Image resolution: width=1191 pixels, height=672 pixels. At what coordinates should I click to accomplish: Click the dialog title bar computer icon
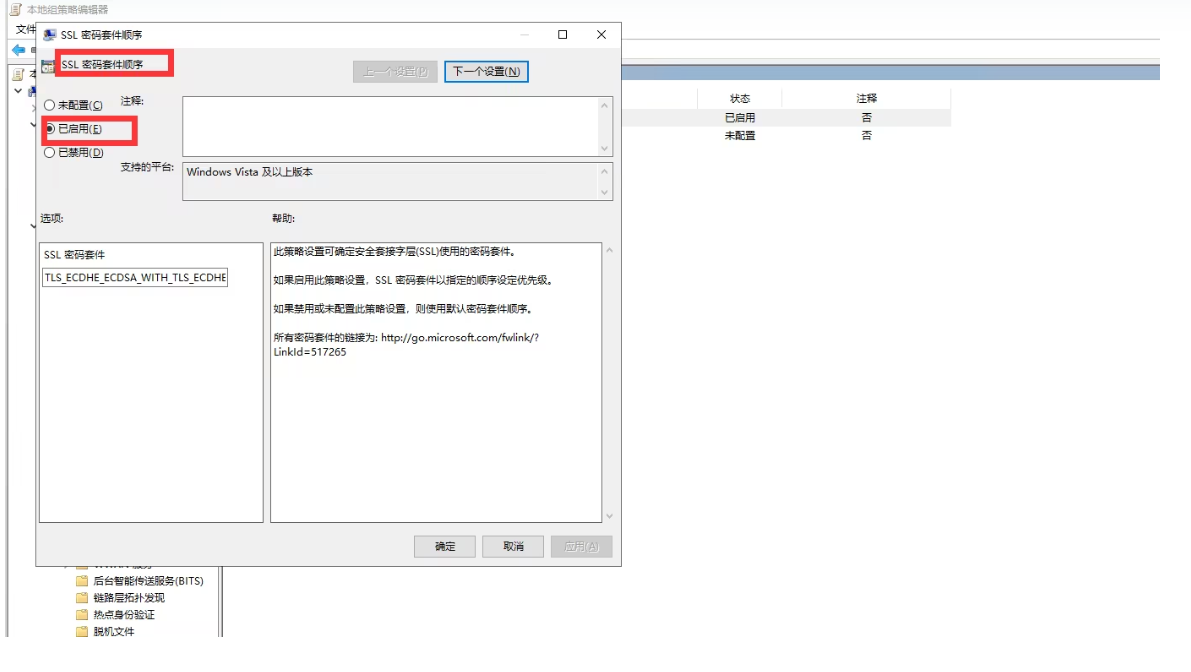[49, 35]
